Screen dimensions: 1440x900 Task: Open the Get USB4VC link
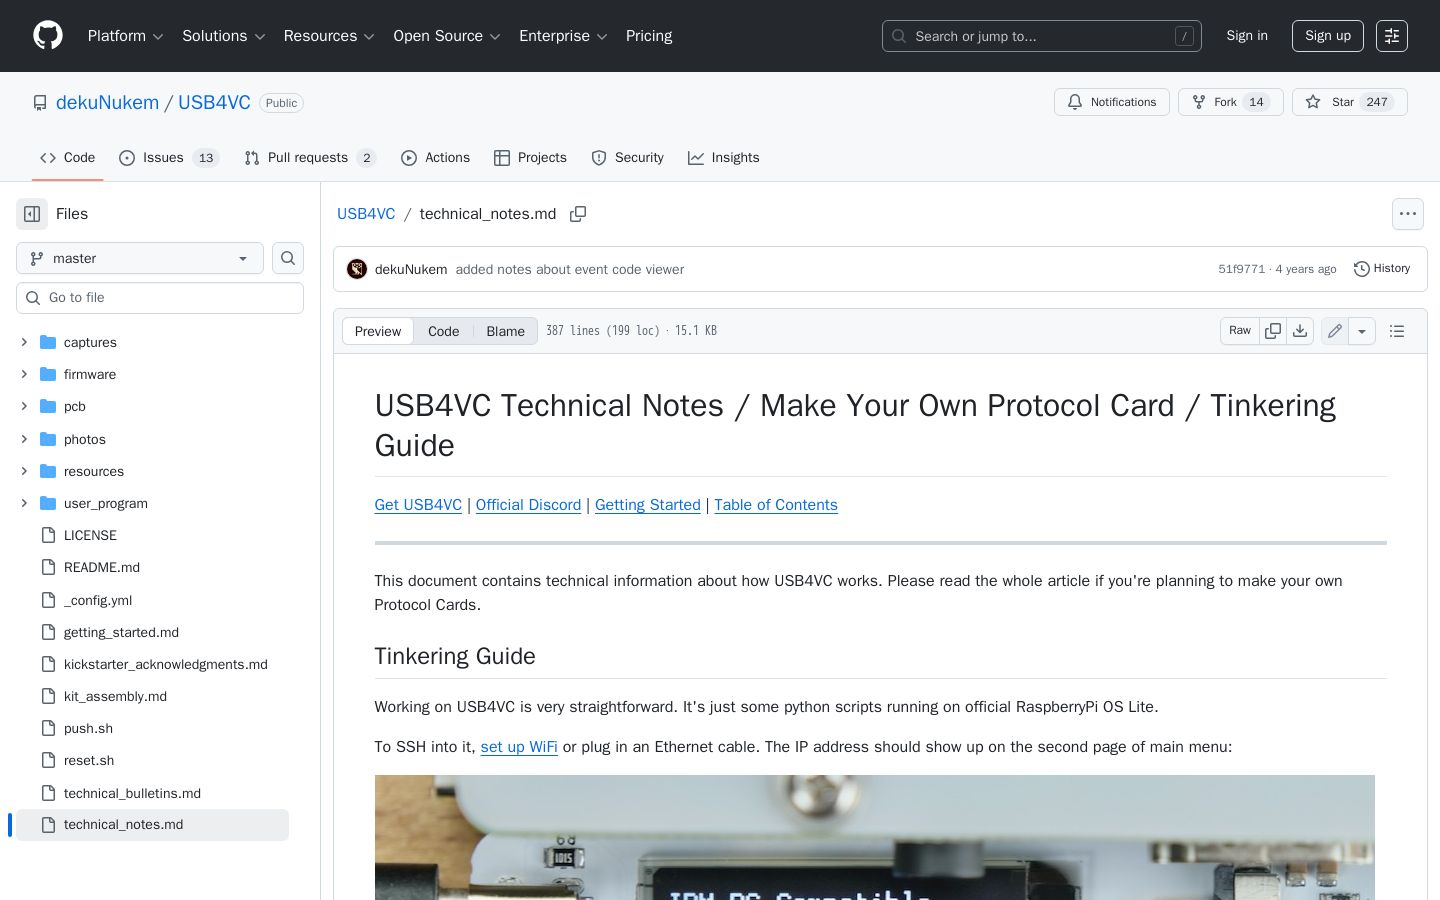pyautogui.click(x=418, y=505)
